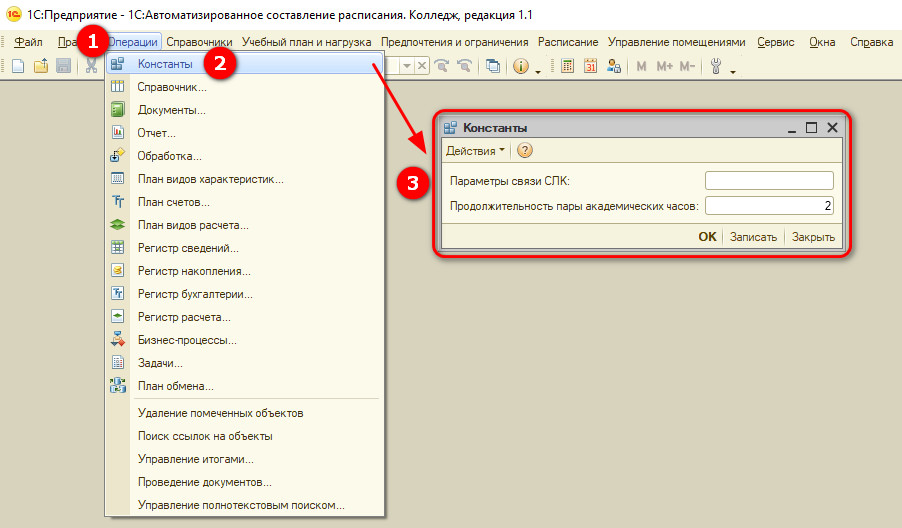This screenshot has height=528, width=902.
Task: Click Записать in the Константы window
Action: [753, 236]
